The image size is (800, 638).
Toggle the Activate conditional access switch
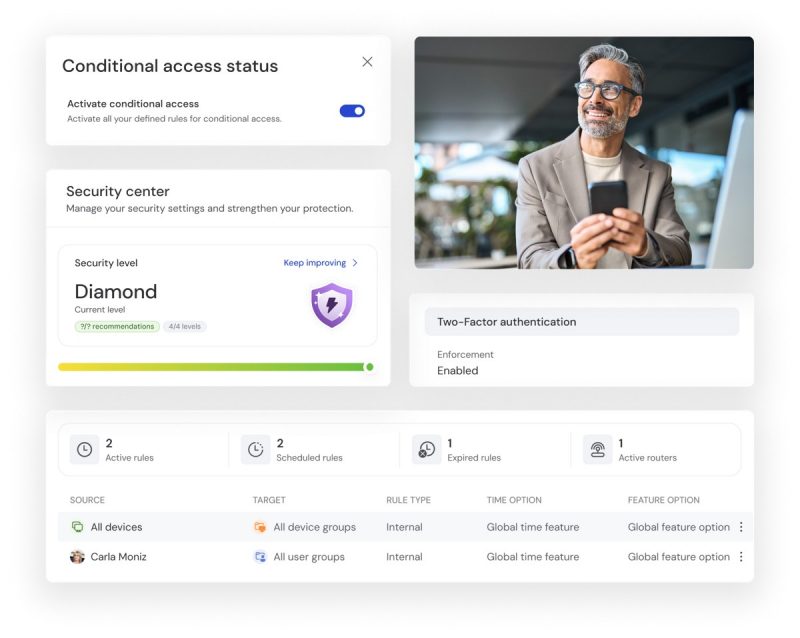[x=352, y=111]
